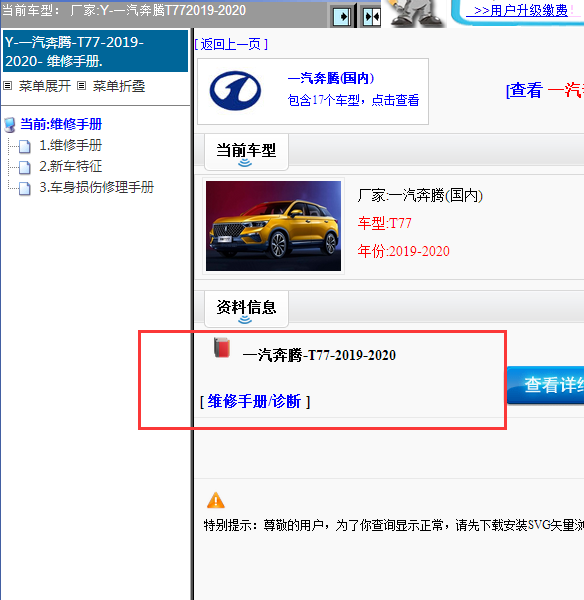Click page icon next to 3.车身损伤修理手册
The height and width of the screenshot is (600, 584).
click(x=25, y=188)
